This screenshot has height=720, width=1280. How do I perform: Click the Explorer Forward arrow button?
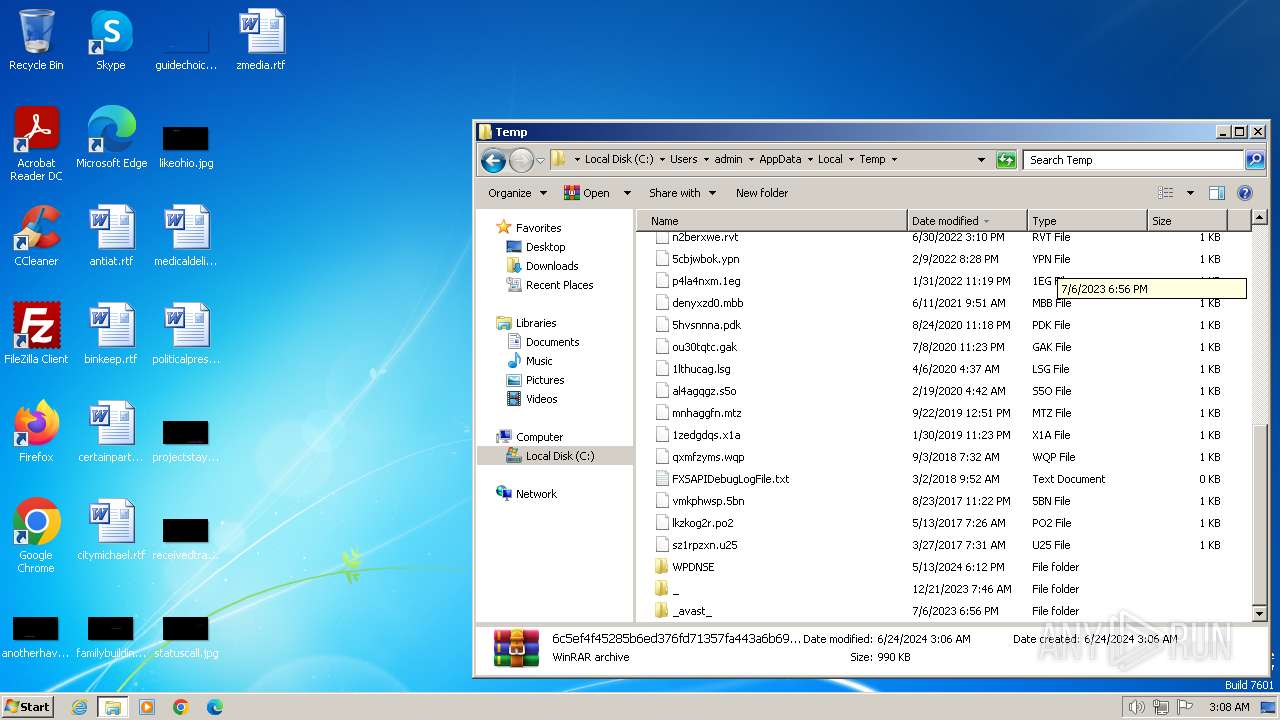click(521, 160)
